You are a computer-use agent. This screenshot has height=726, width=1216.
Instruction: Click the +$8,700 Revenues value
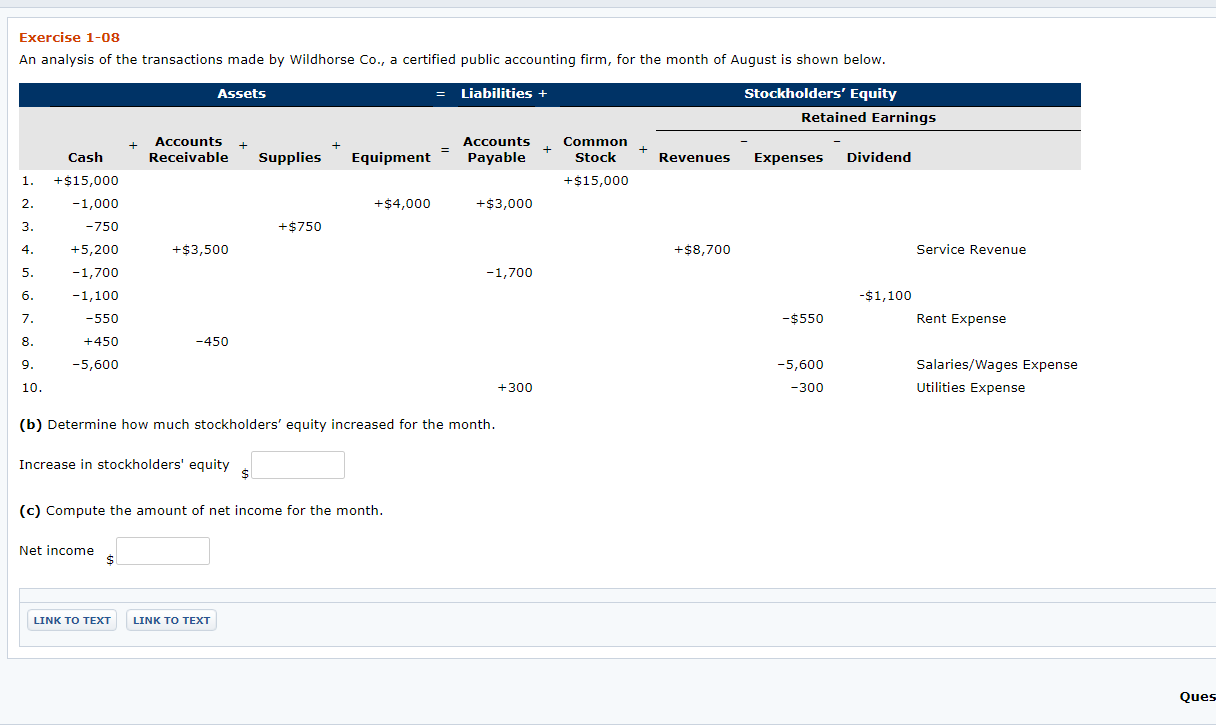tap(702, 250)
